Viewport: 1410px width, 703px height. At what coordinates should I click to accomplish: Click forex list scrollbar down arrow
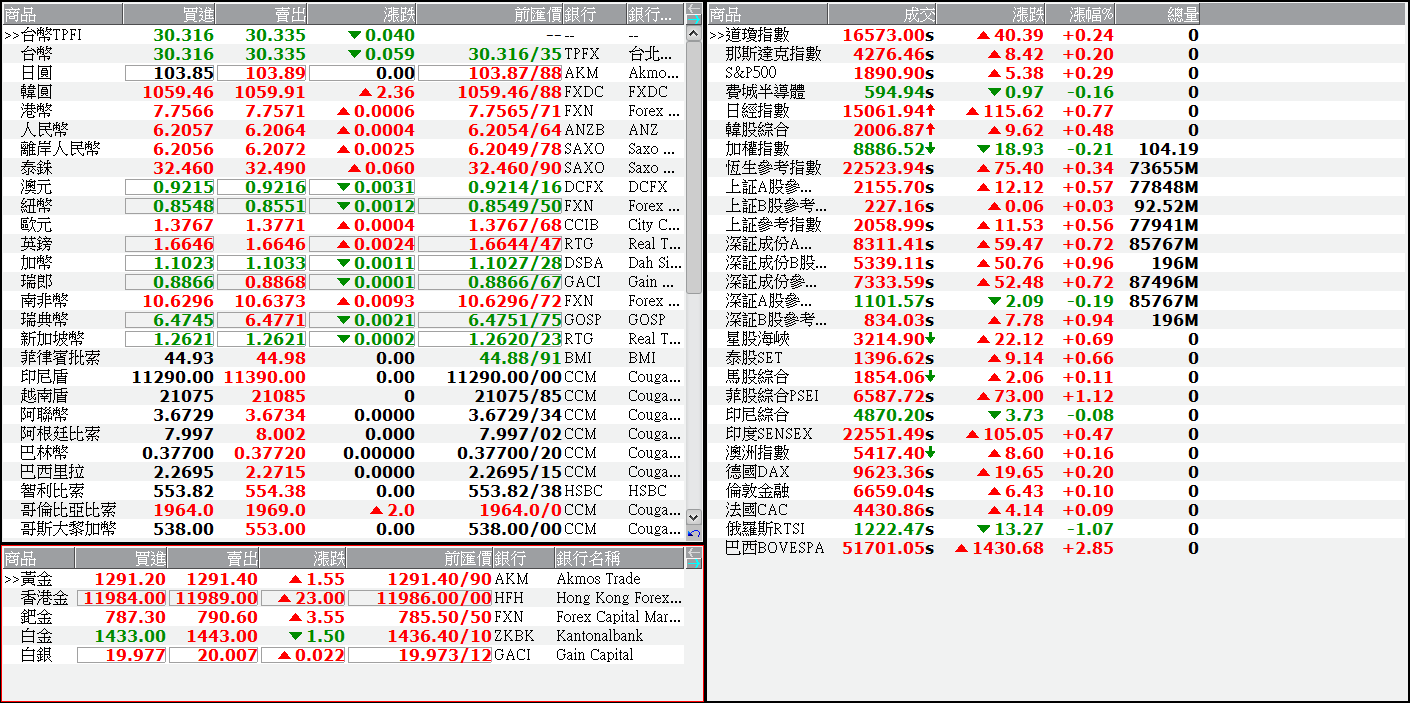tap(695, 516)
